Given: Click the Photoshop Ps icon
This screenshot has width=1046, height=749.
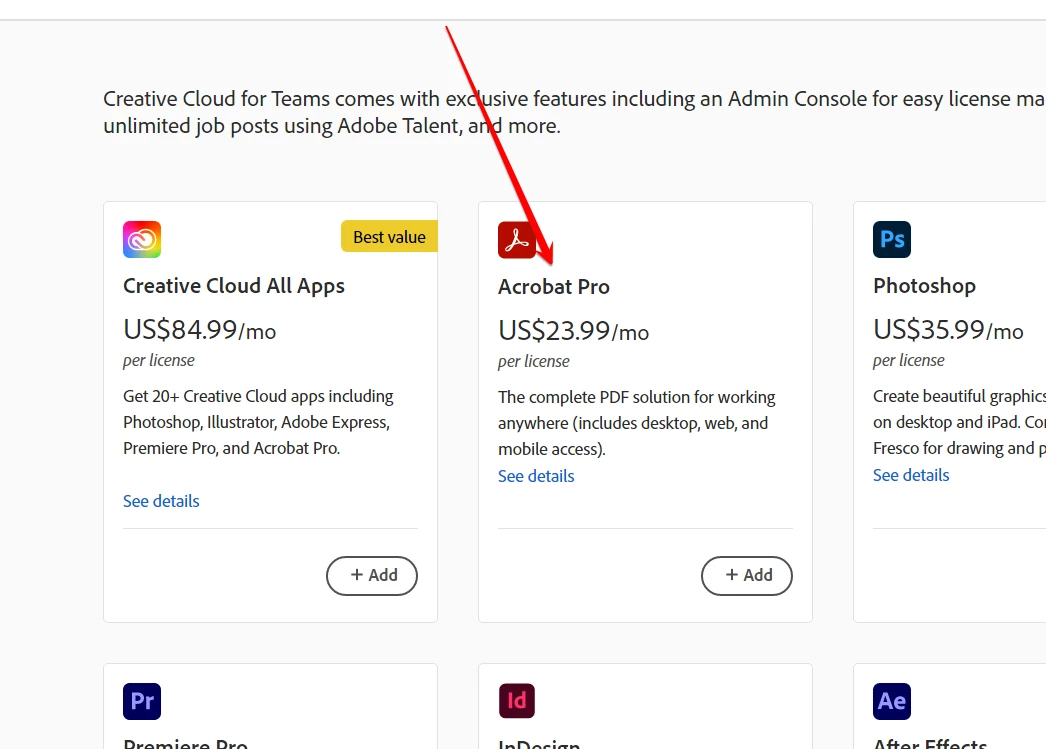Looking at the screenshot, I should [892, 239].
